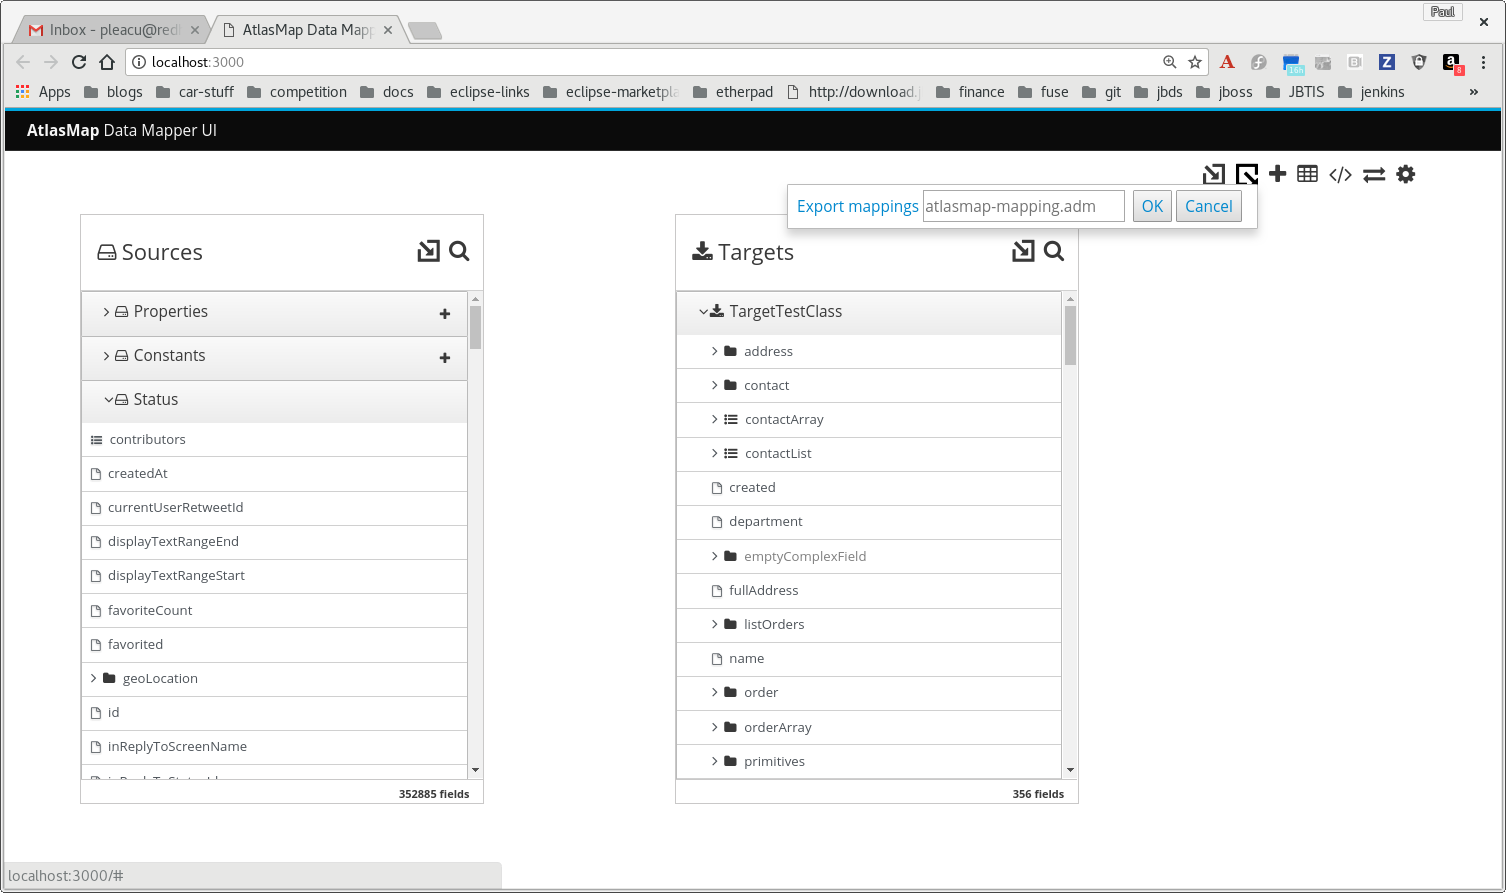
Task: Add a new Constant with its plus icon
Action: point(444,357)
